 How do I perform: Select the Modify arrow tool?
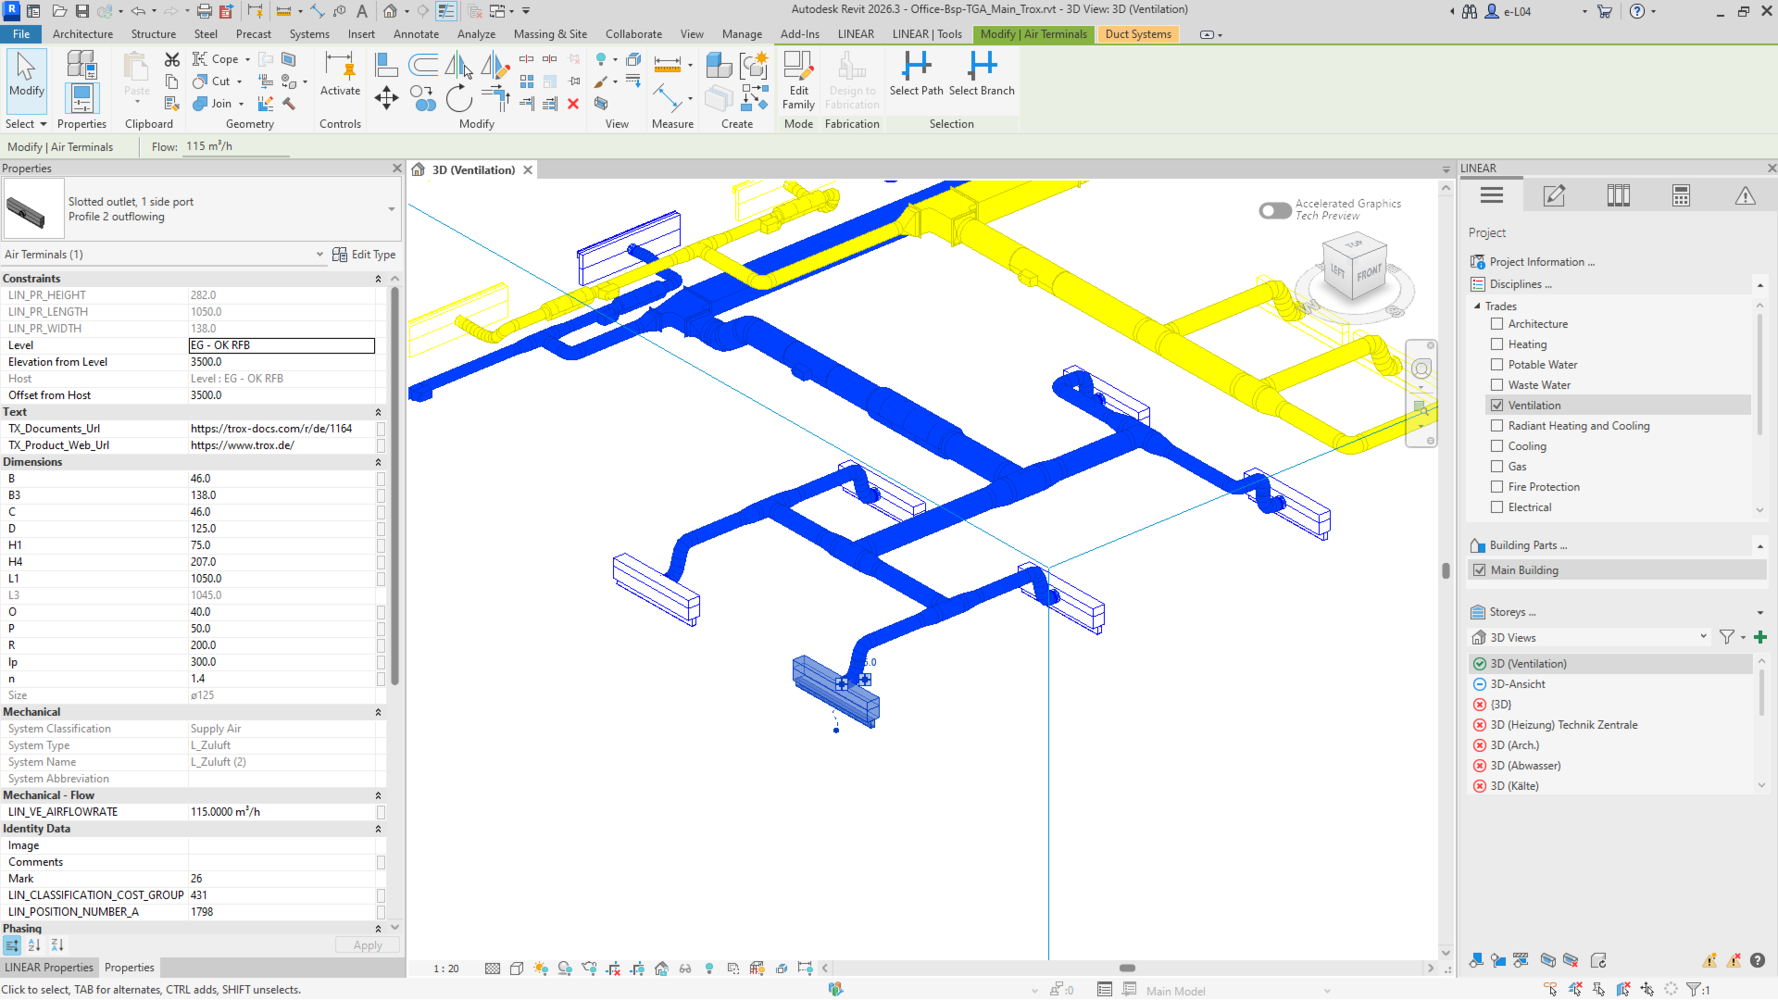[26, 75]
